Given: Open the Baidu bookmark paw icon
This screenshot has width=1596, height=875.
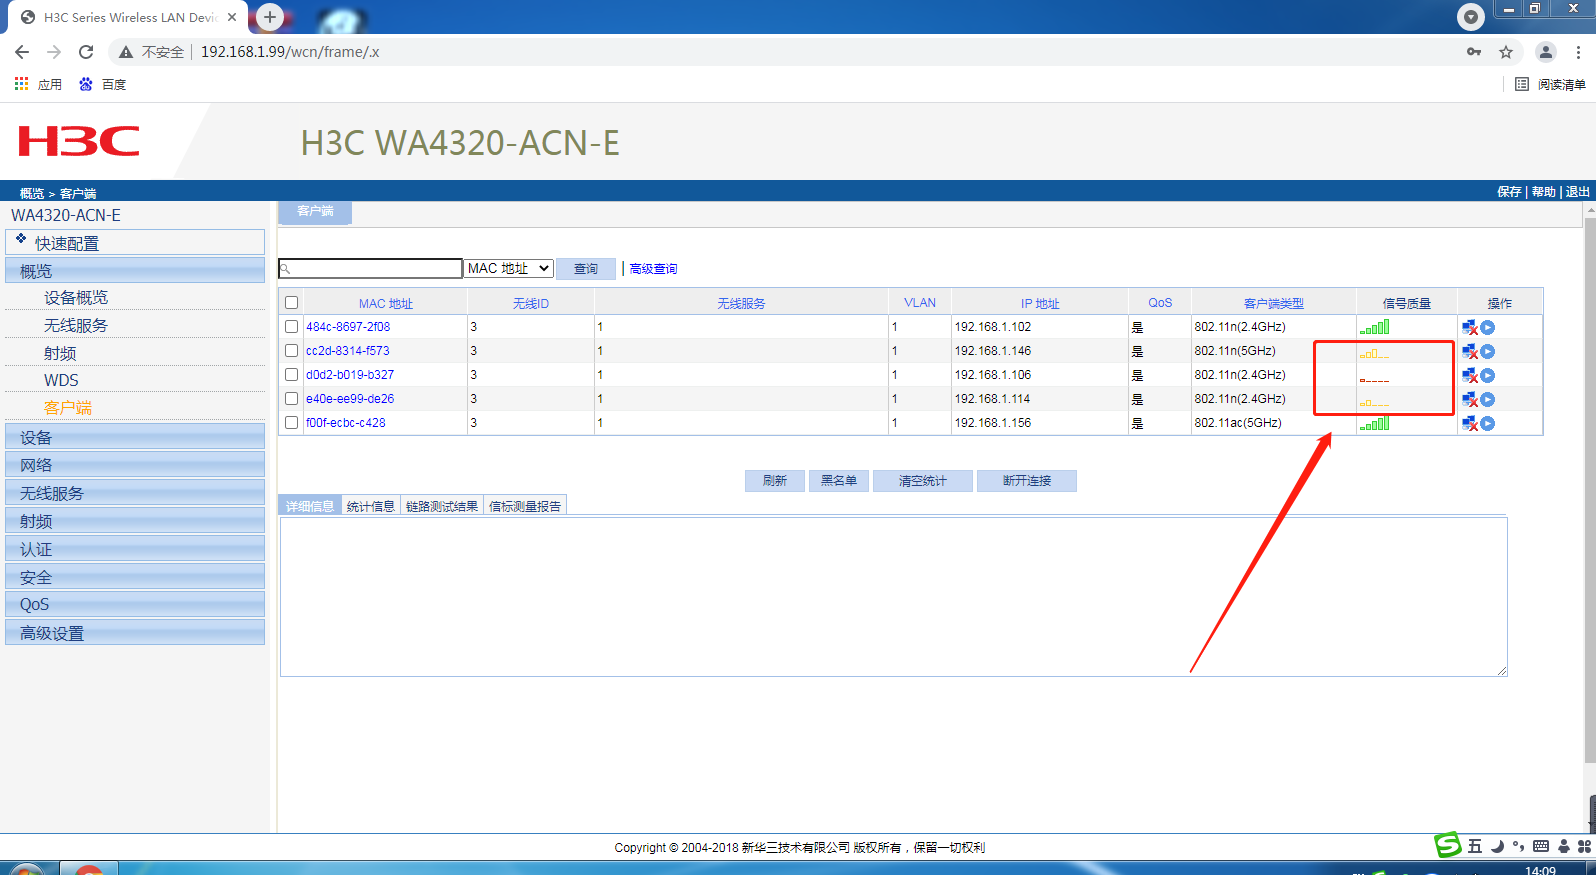Looking at the screenshot, I should click(x=86, y=84).
